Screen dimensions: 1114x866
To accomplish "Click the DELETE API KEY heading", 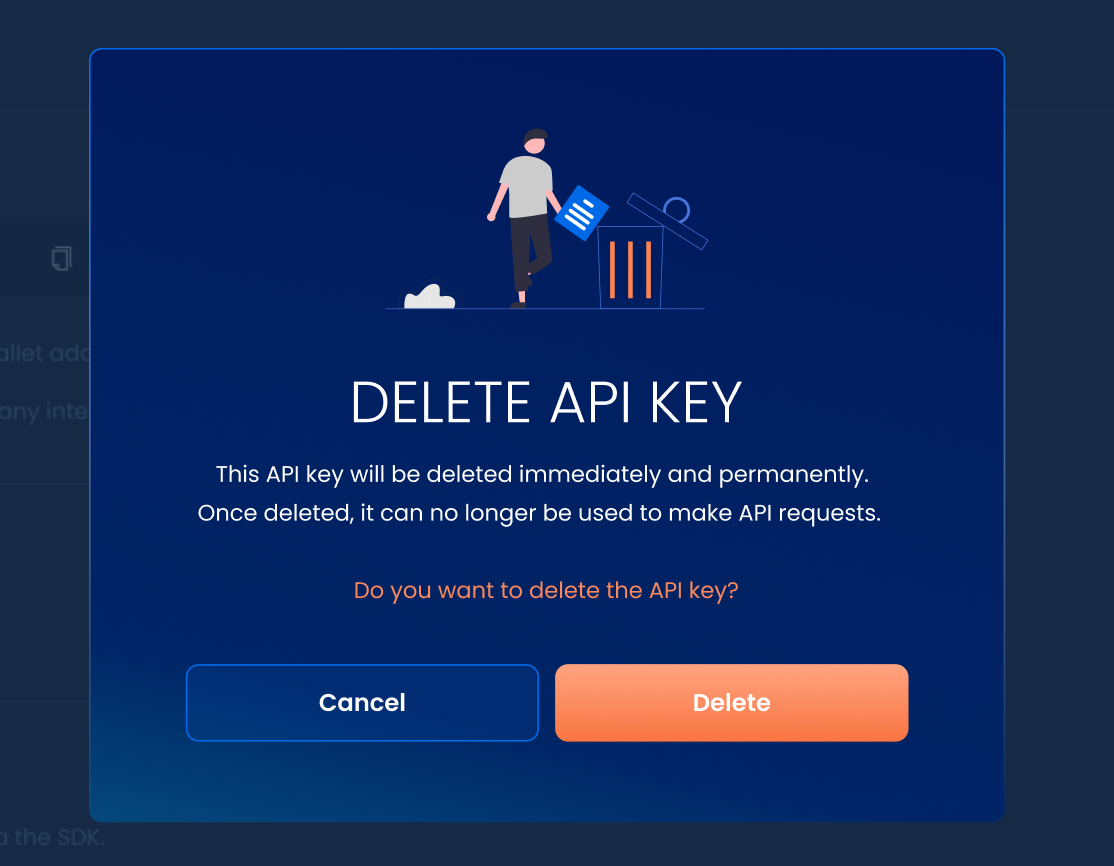I will tap(546, 402).
